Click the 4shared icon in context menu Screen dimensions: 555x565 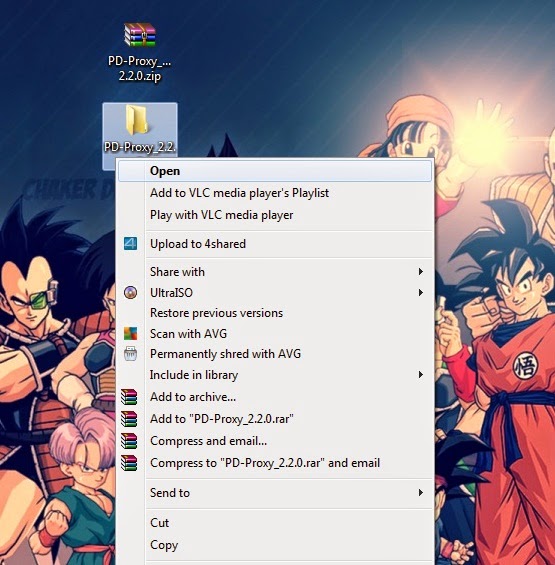(130, 244)
